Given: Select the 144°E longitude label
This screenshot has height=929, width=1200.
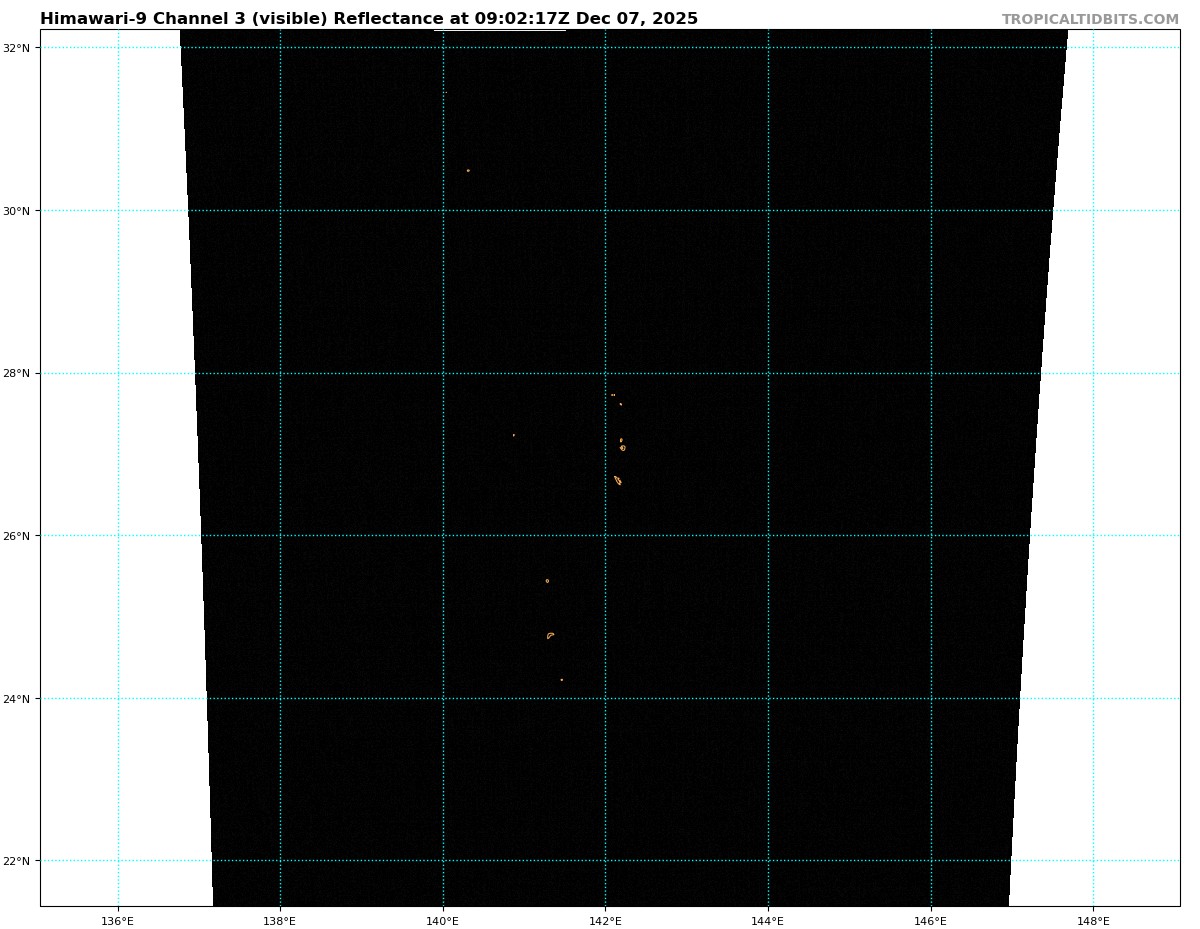Looking at the screenshot, I should [768, 921].
